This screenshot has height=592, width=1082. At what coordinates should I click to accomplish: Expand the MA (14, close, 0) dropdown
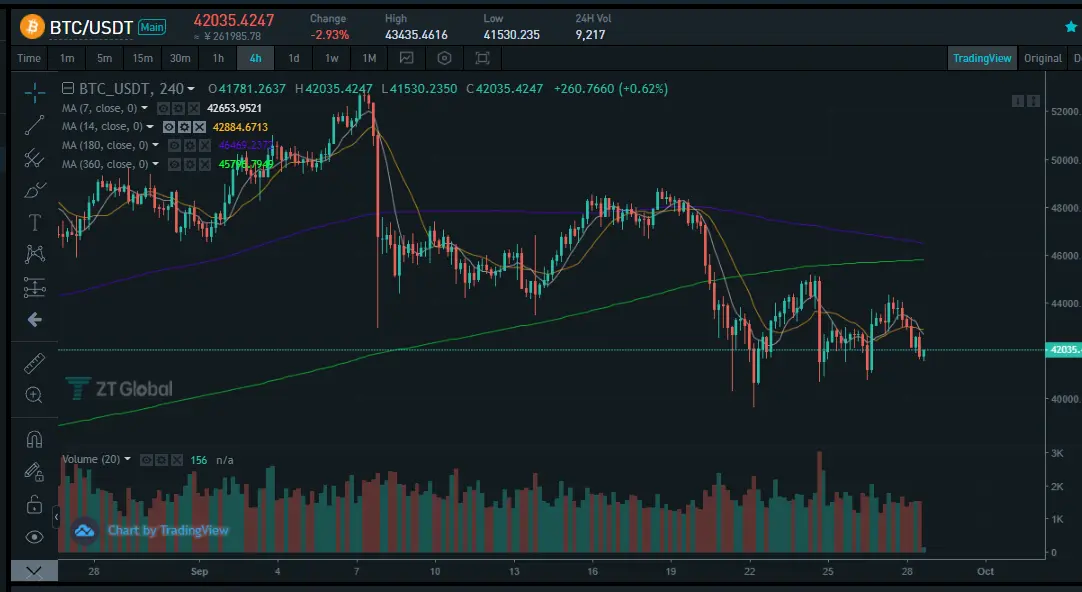(x=150, y=127)
